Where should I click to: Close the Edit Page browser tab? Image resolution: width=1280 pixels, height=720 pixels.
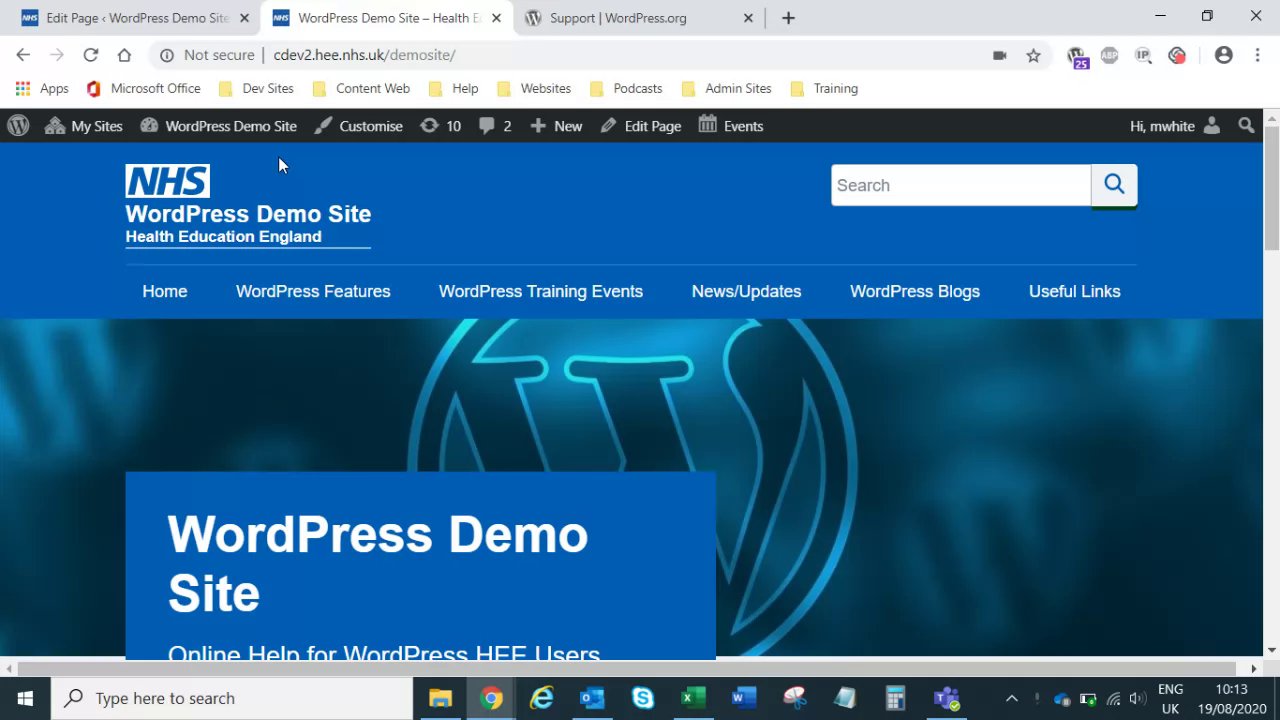244,18
